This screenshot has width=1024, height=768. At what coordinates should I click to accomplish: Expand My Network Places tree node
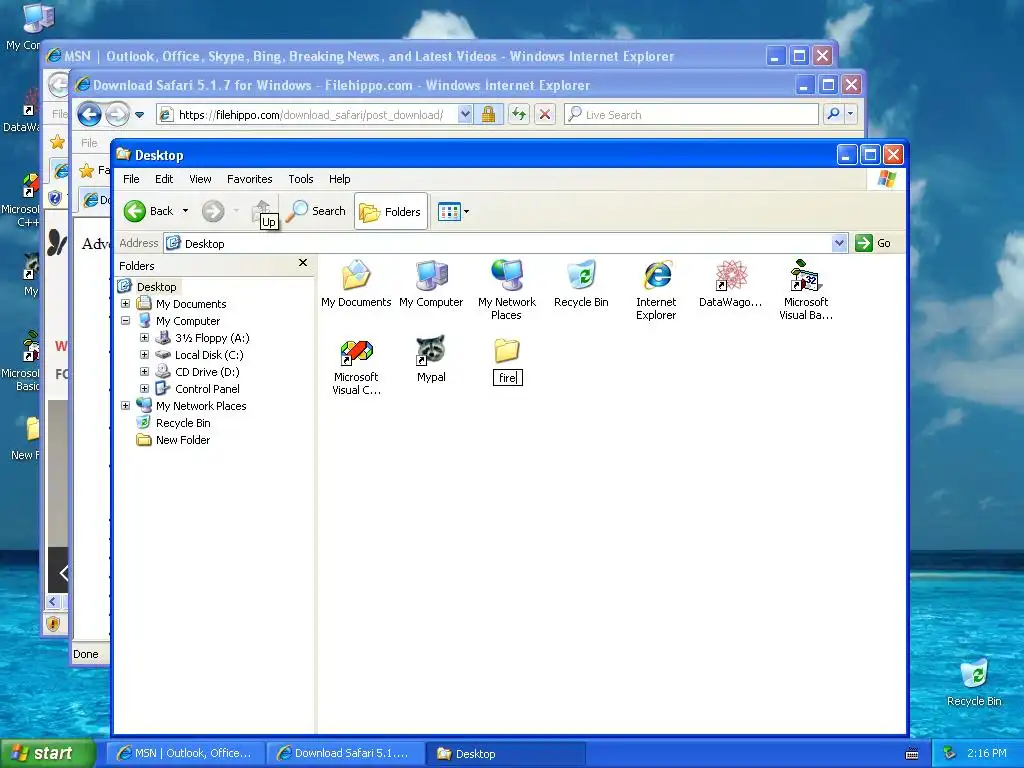click(x=125, y=406)
